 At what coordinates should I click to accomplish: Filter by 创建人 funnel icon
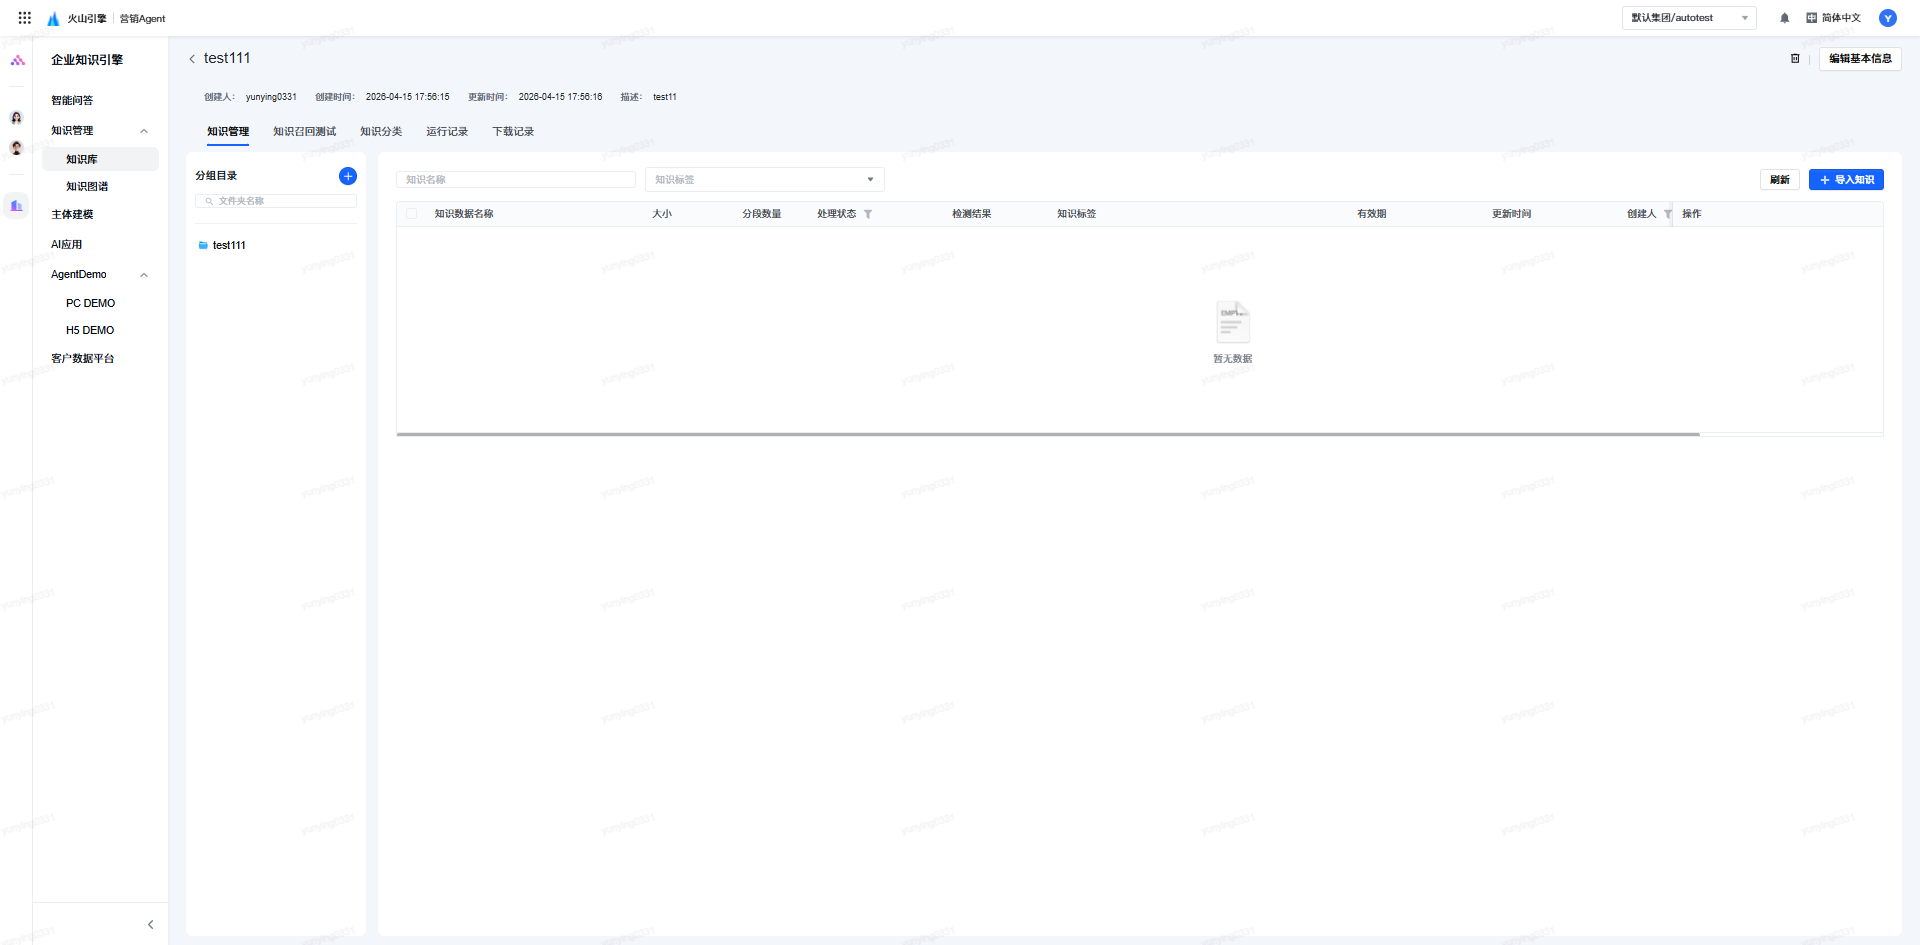point(1668,214)
